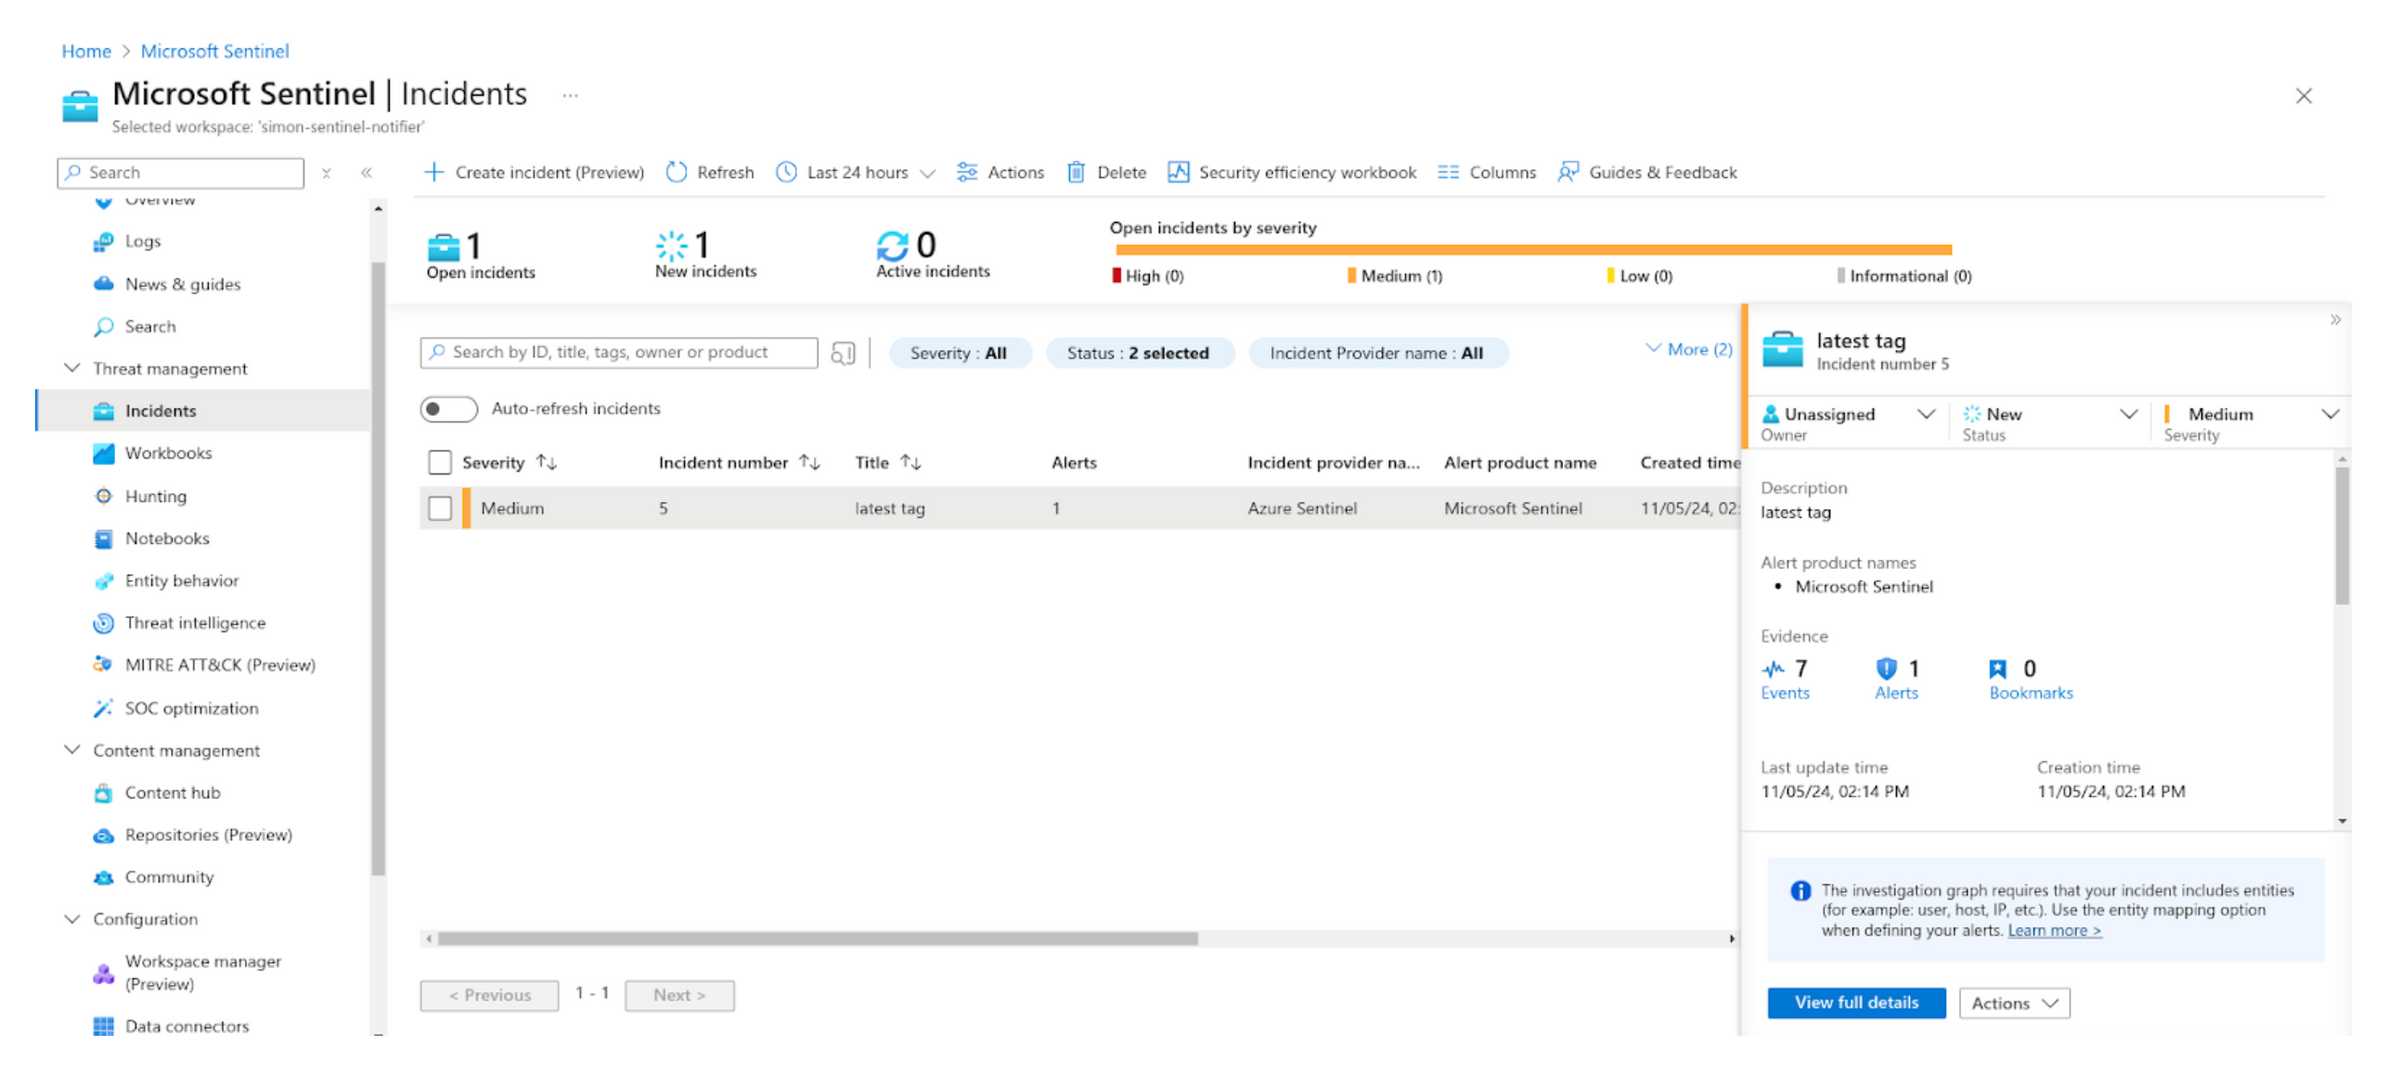Click the Columns icon in toolbar

click(1448, 172)
